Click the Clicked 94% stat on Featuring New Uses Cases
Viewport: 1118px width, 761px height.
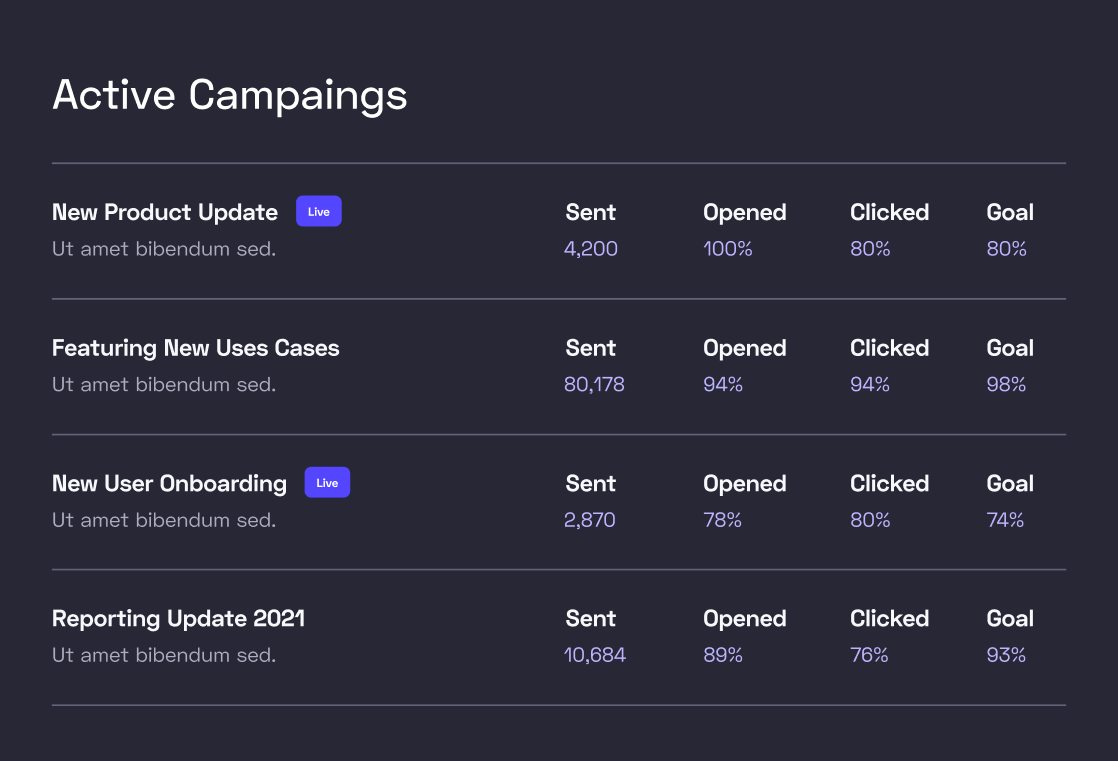[x=869, y=384]
